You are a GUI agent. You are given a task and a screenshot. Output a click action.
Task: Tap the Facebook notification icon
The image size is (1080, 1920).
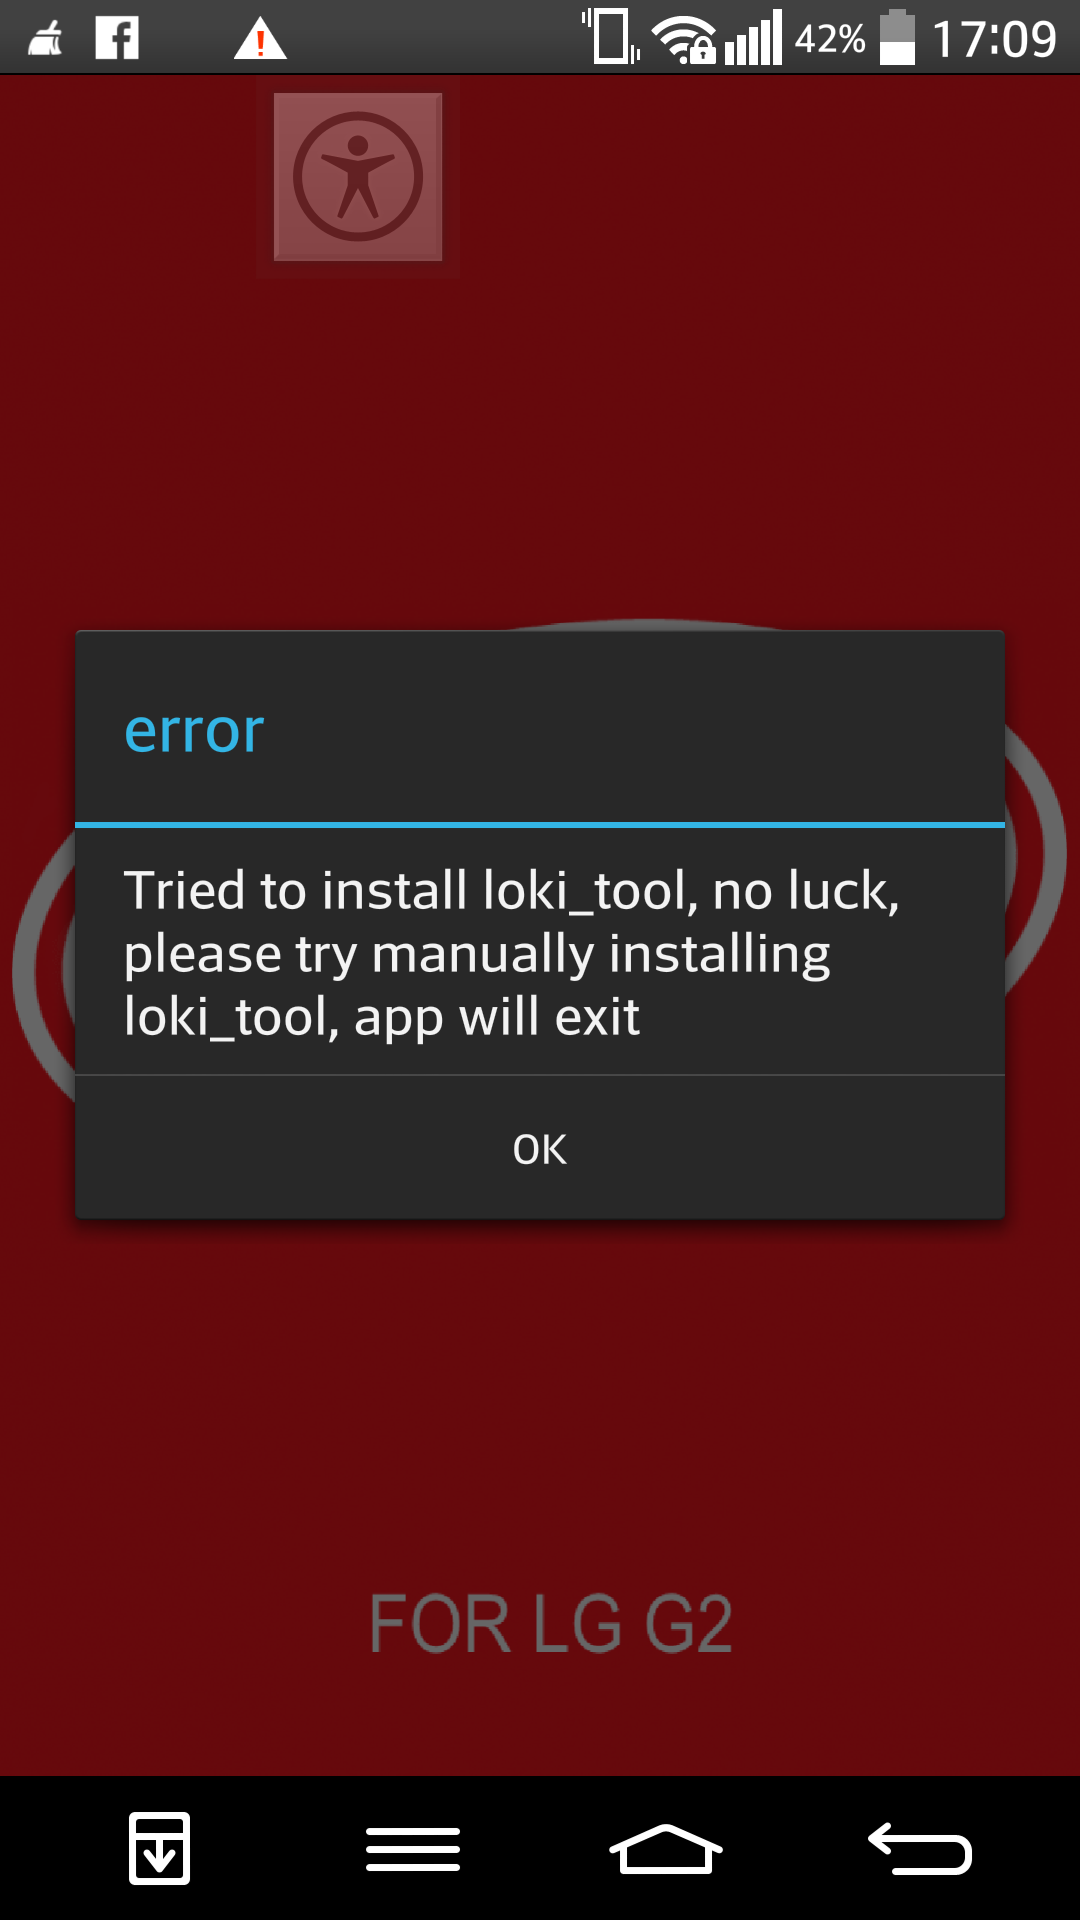tap(117, 39)
